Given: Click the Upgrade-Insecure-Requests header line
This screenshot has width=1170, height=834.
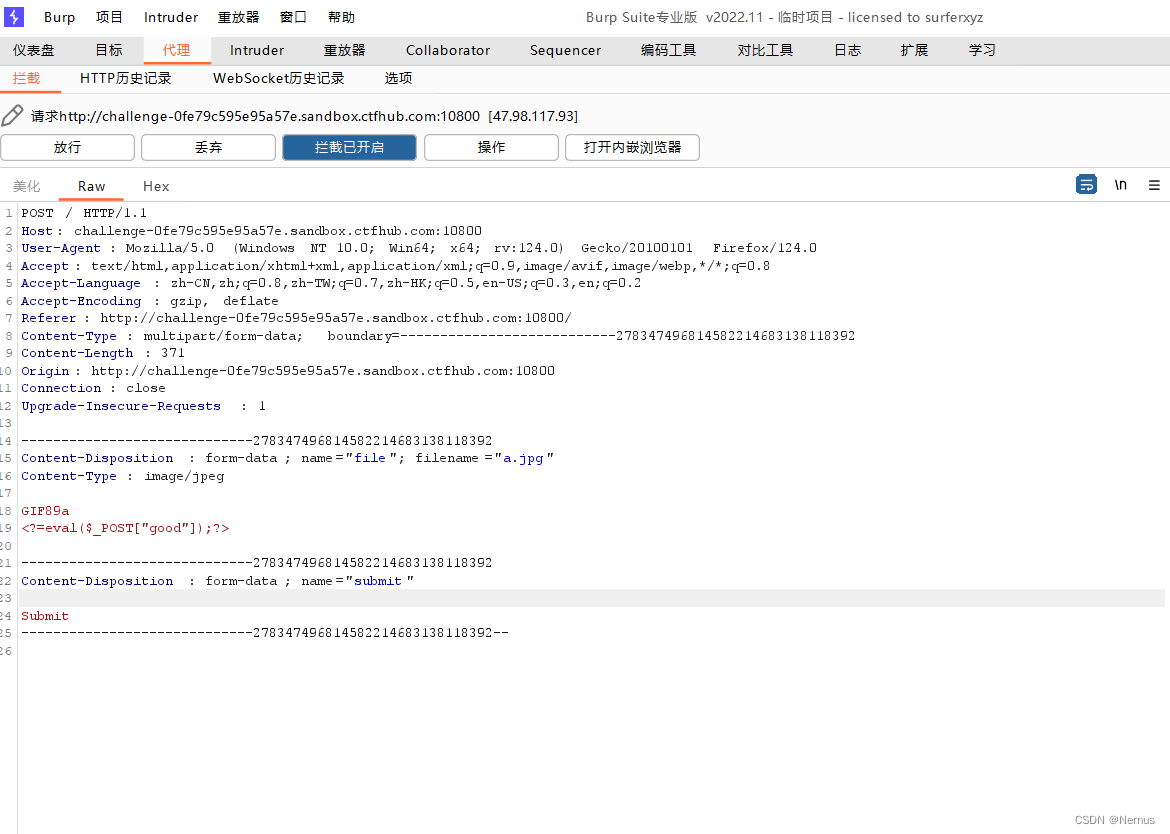Looking at the screenshot, I should pyautogui.click(x=143, y=406).
